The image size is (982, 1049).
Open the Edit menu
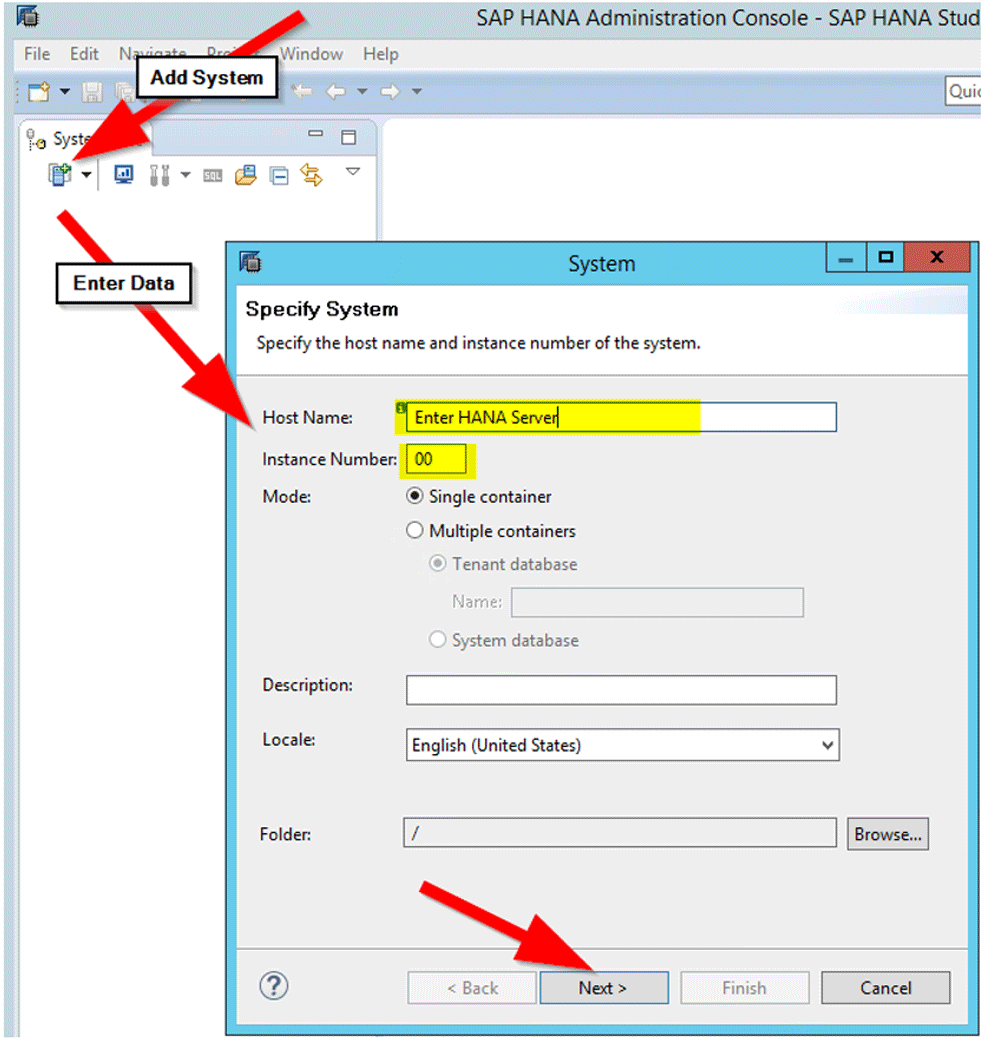pyautogui.click(x=84, y=54)
